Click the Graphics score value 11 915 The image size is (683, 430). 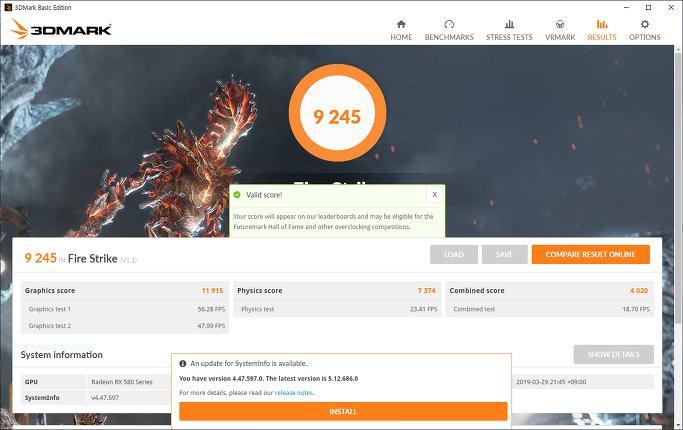tap(212, 291)
